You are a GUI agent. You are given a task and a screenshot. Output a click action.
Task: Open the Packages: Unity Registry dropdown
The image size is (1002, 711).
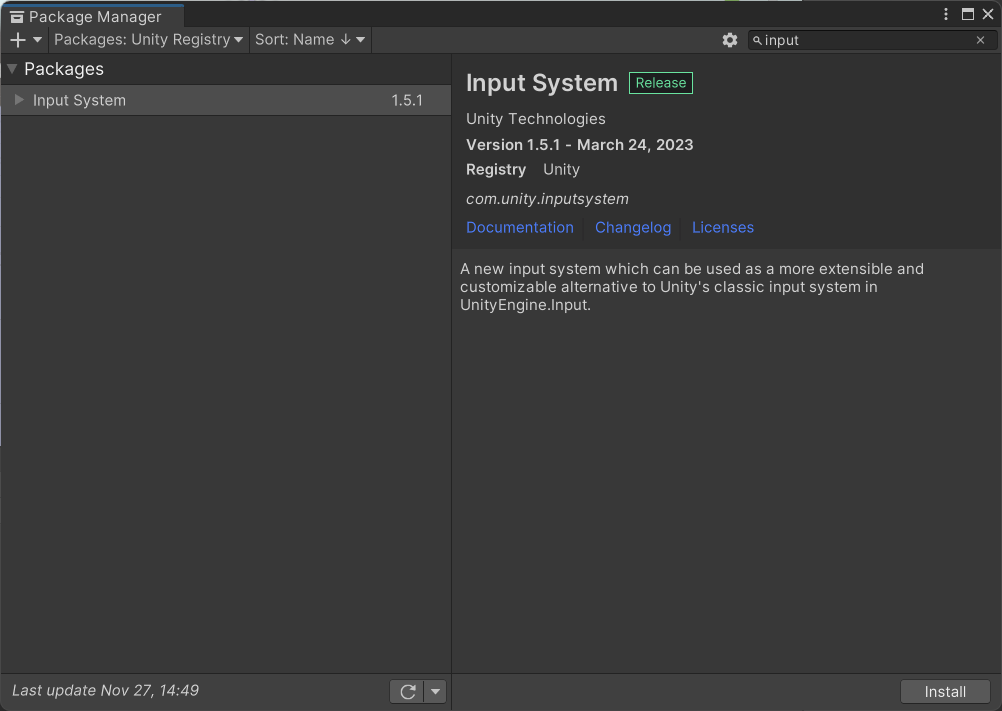pos(148,40)
